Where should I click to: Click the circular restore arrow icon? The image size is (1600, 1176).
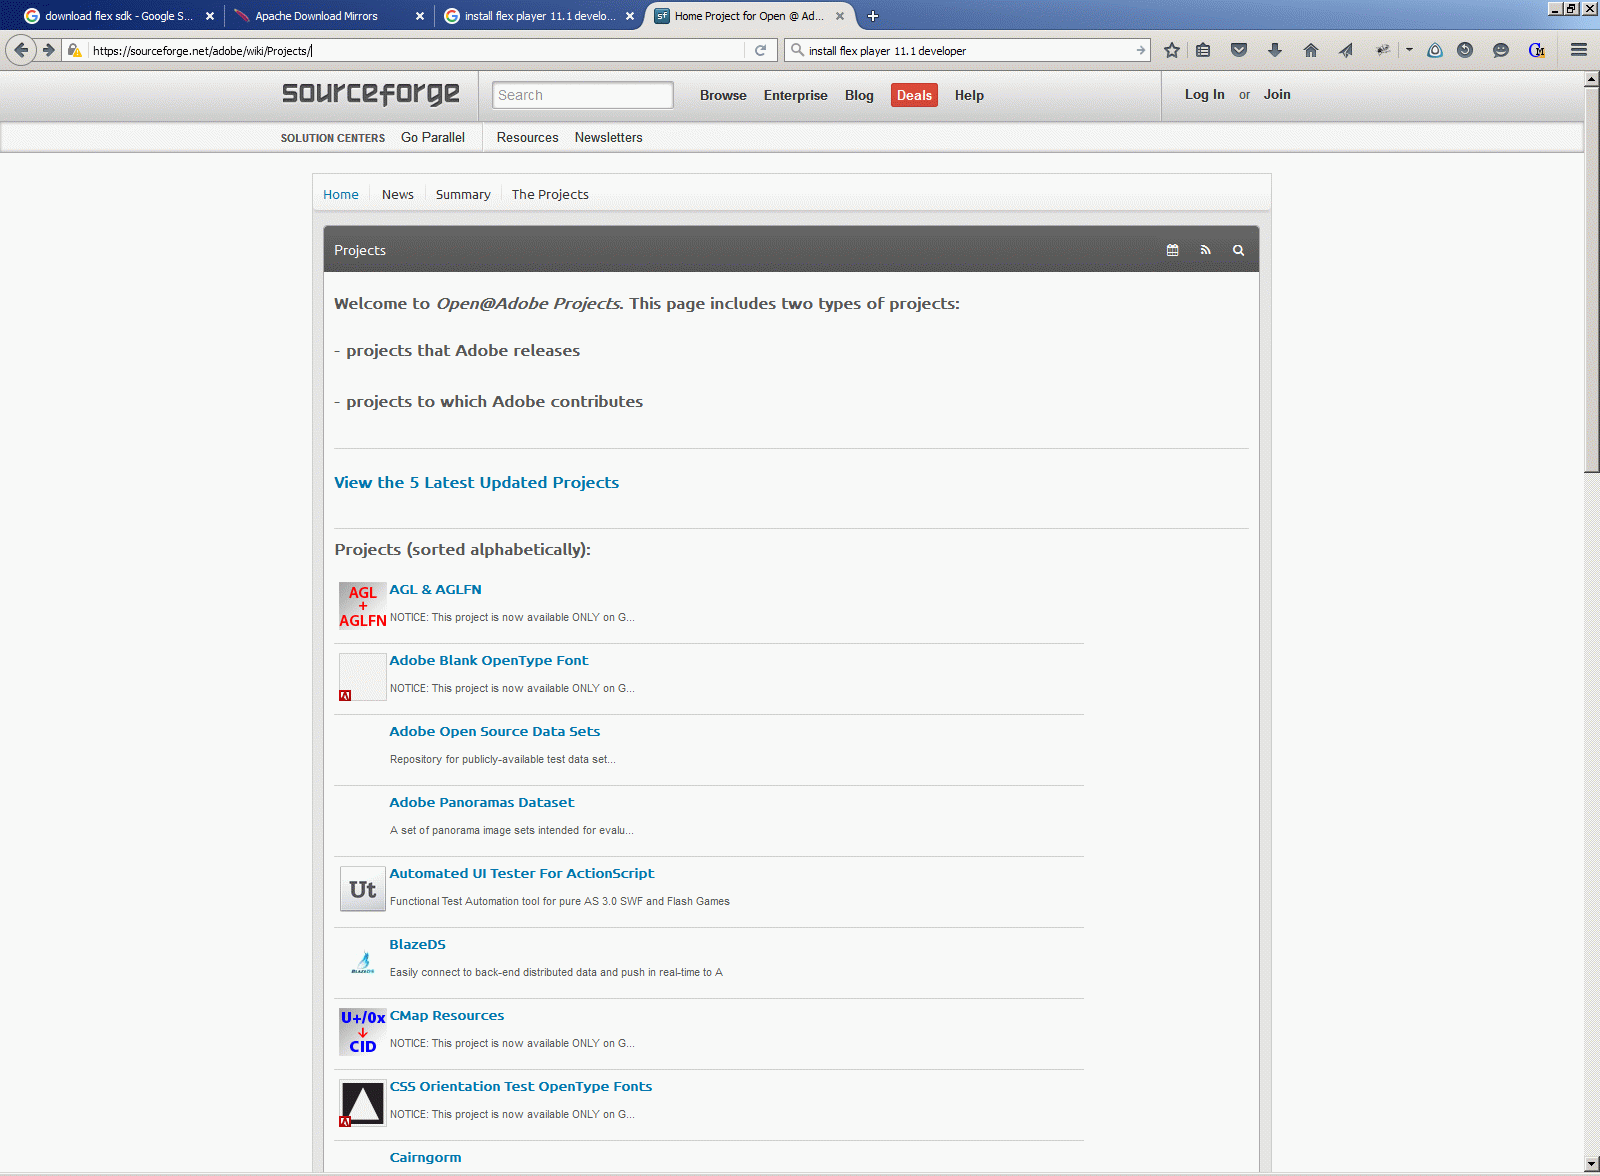tap(1465, 50)
